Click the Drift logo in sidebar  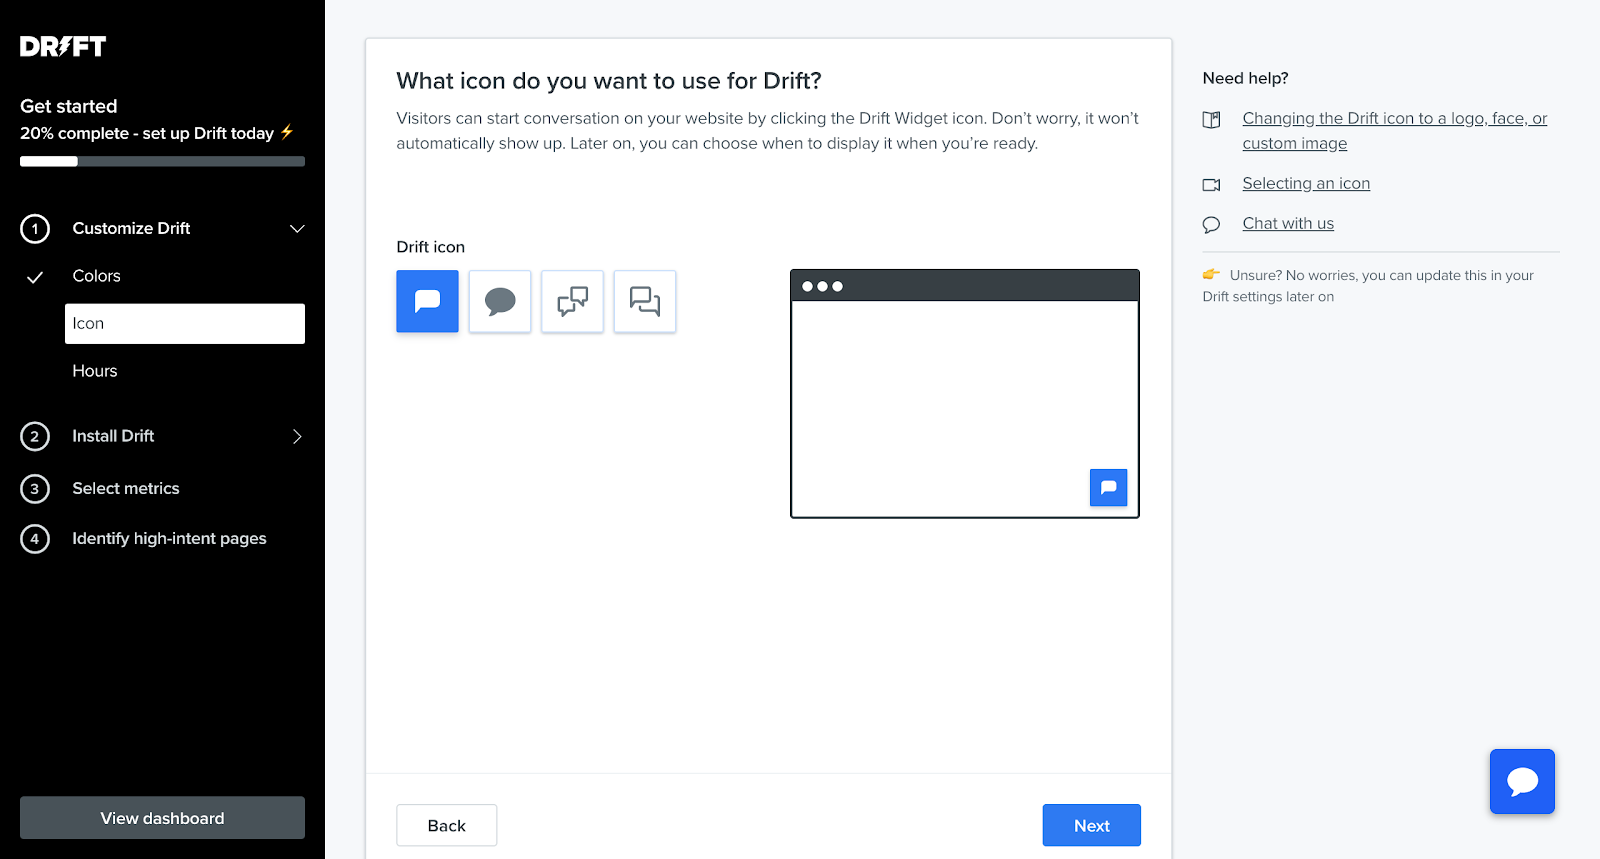63,46
